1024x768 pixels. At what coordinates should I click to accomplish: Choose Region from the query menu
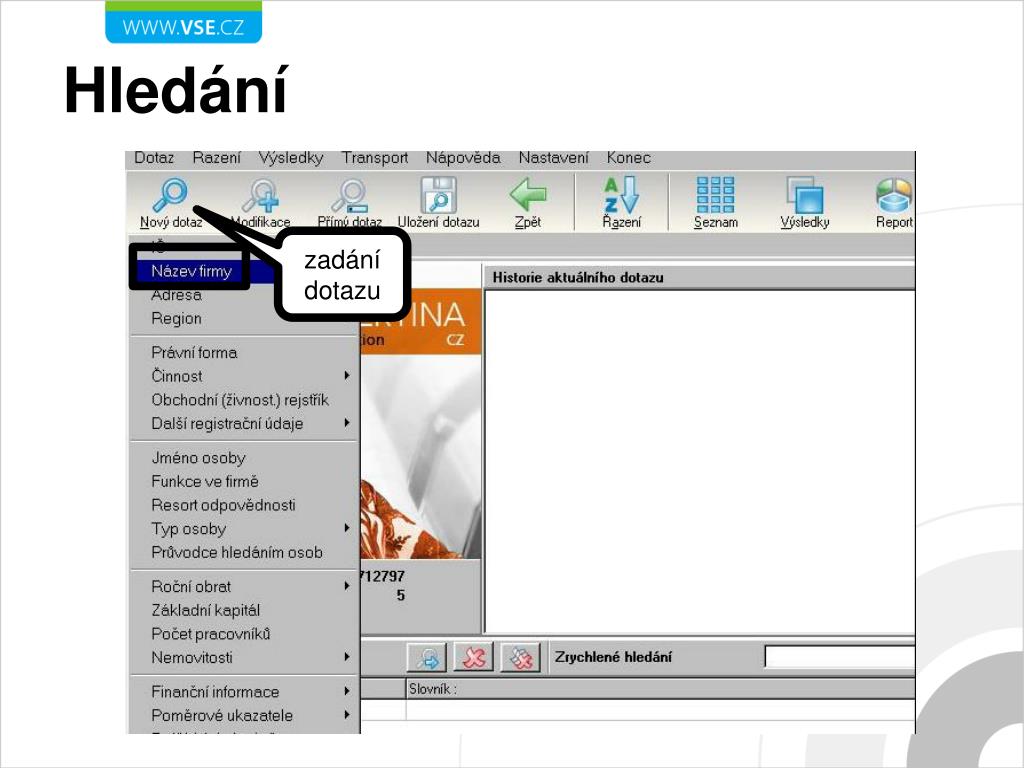coord(176,319)
